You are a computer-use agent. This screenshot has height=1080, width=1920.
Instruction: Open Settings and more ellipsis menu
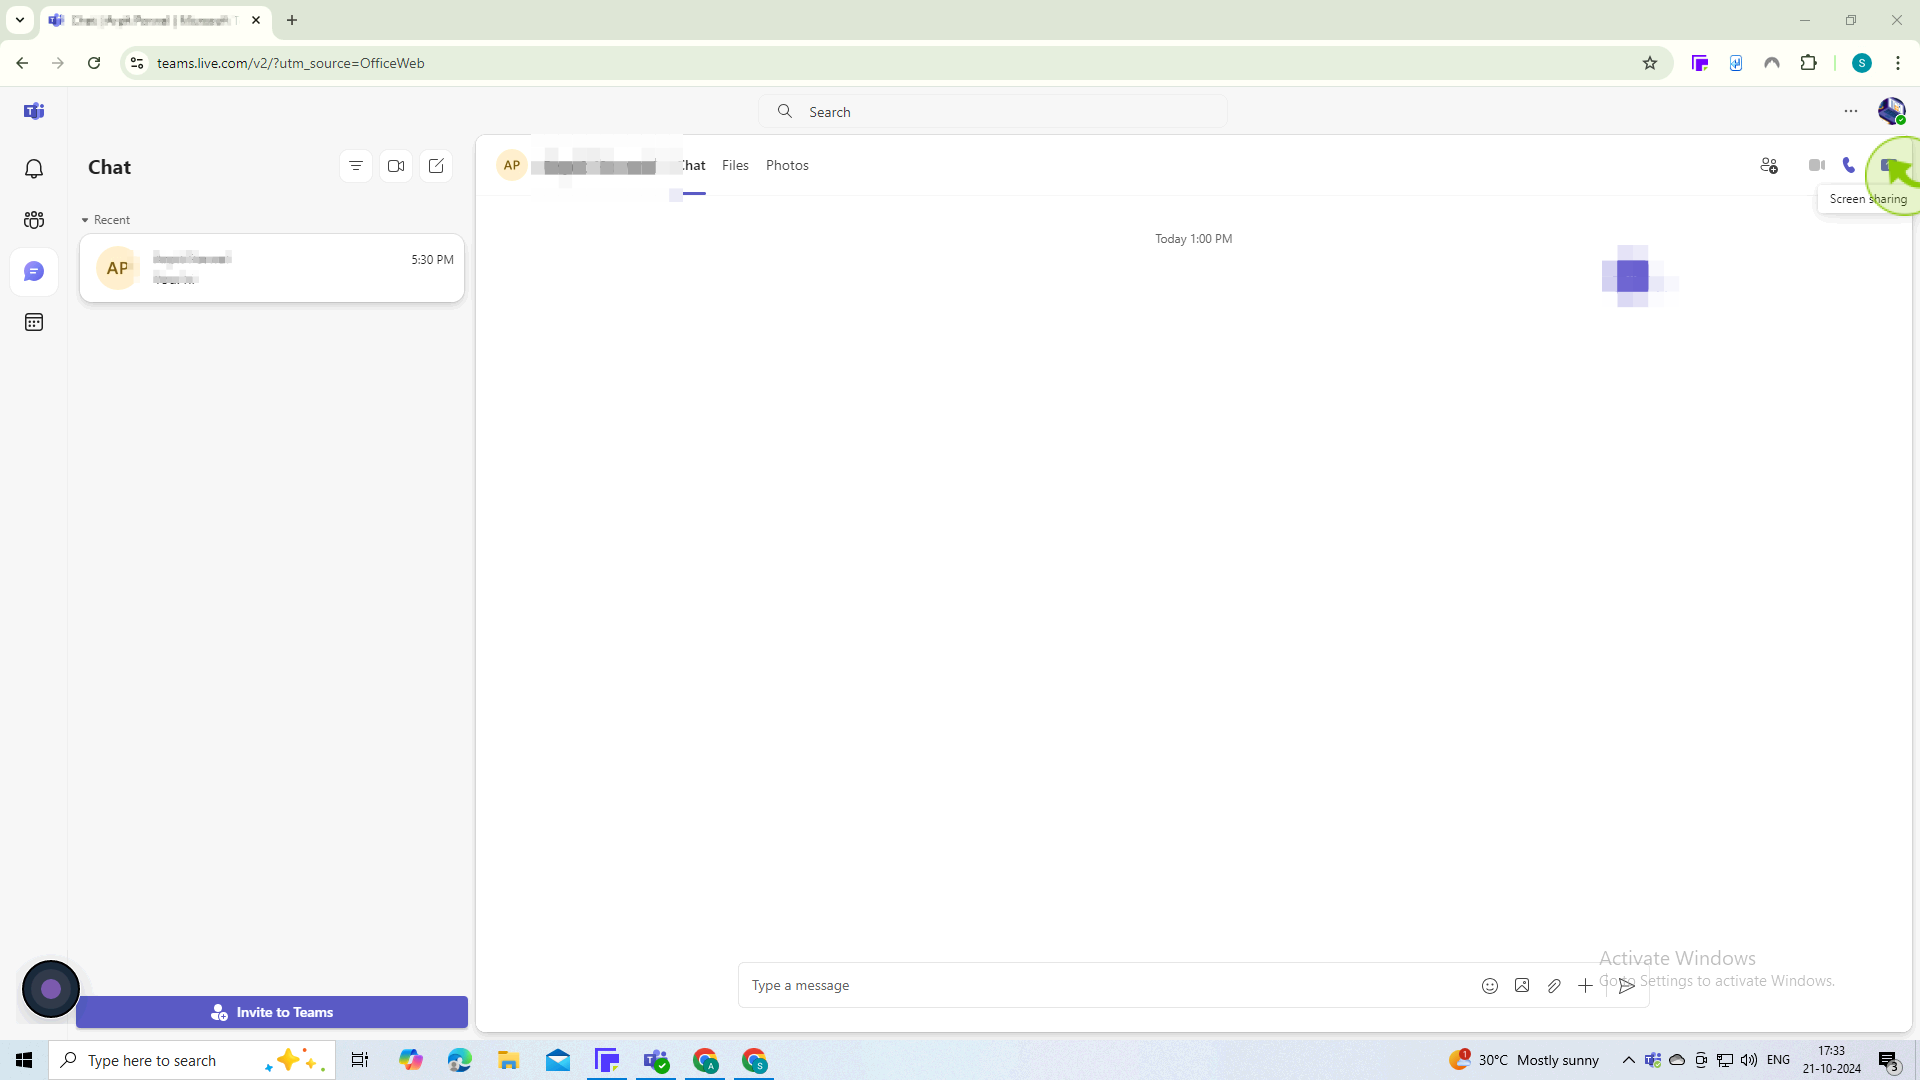pyautogui.click(x=1851, y=111)
